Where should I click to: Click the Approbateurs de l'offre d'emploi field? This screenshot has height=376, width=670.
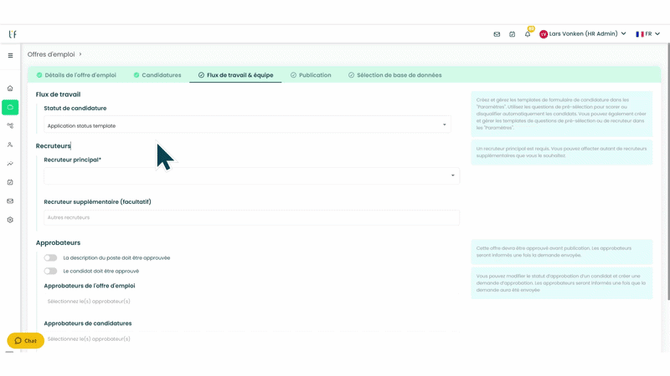pyautogui.click(x=252, y=301)
